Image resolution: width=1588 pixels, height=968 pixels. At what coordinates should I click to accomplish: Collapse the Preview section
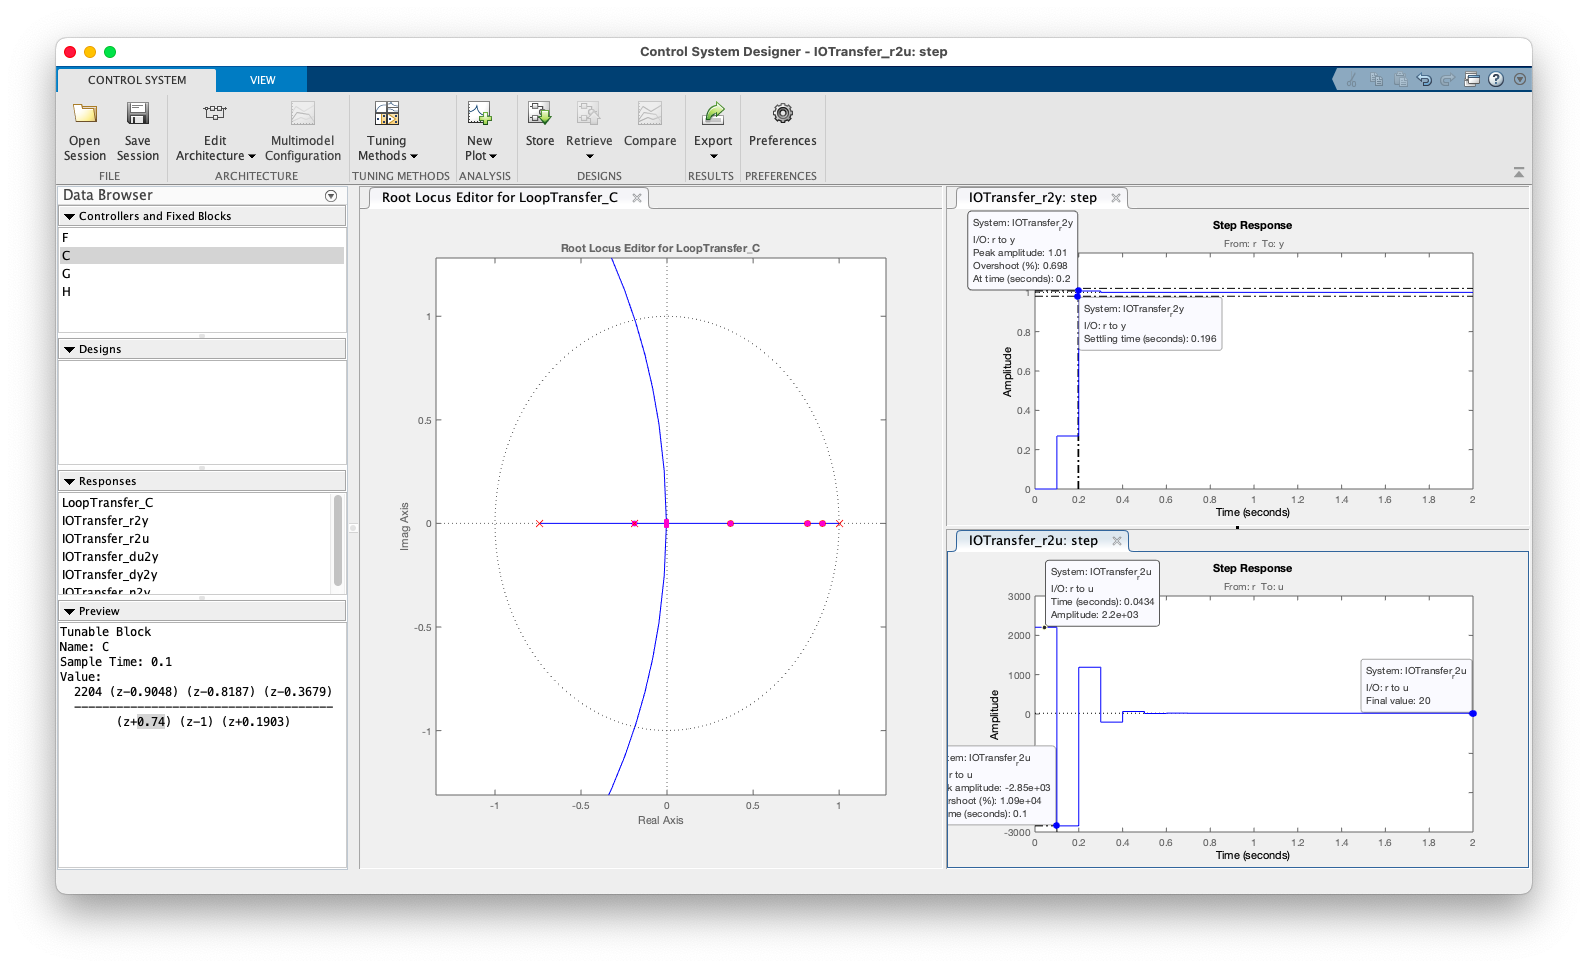69,612
